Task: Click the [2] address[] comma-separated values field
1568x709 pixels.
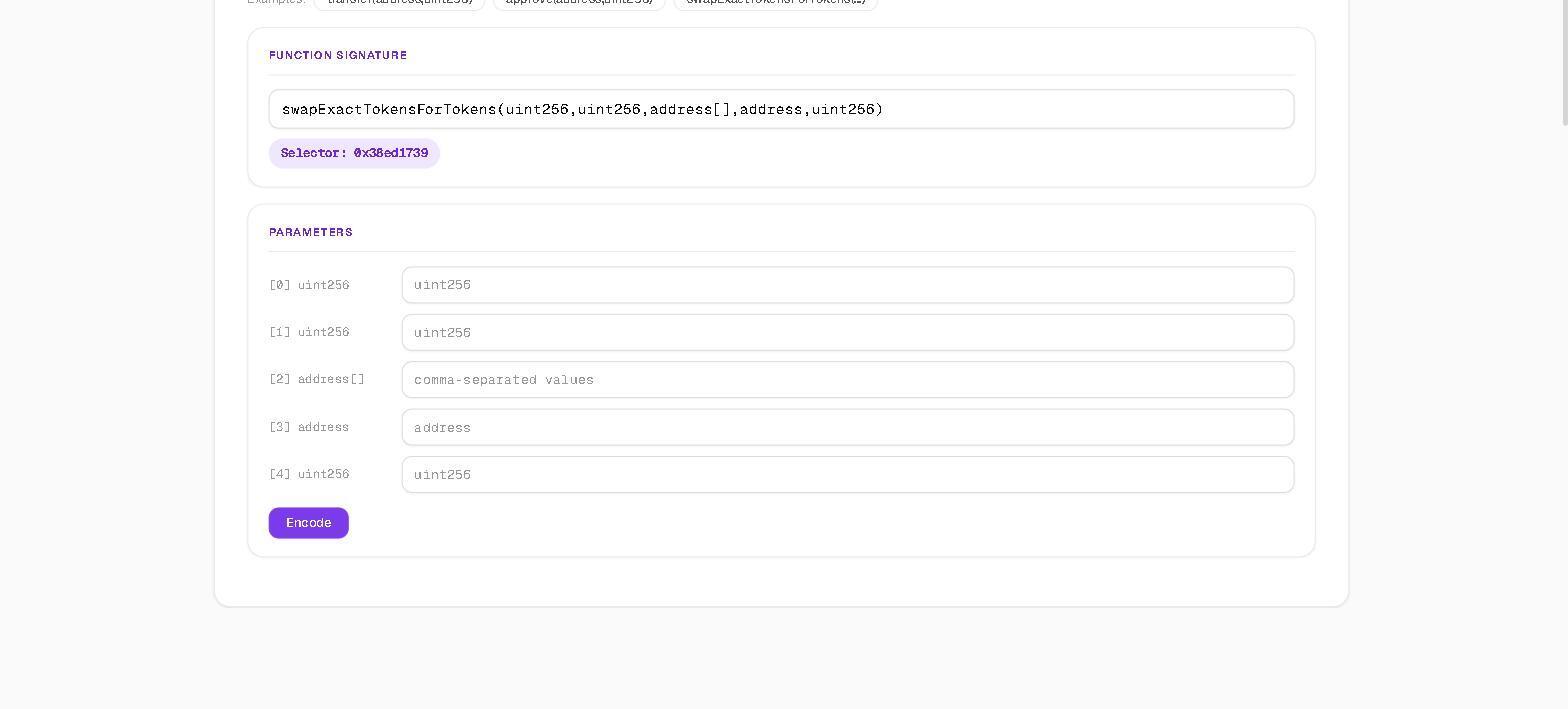Action: [x=848, y=380]
